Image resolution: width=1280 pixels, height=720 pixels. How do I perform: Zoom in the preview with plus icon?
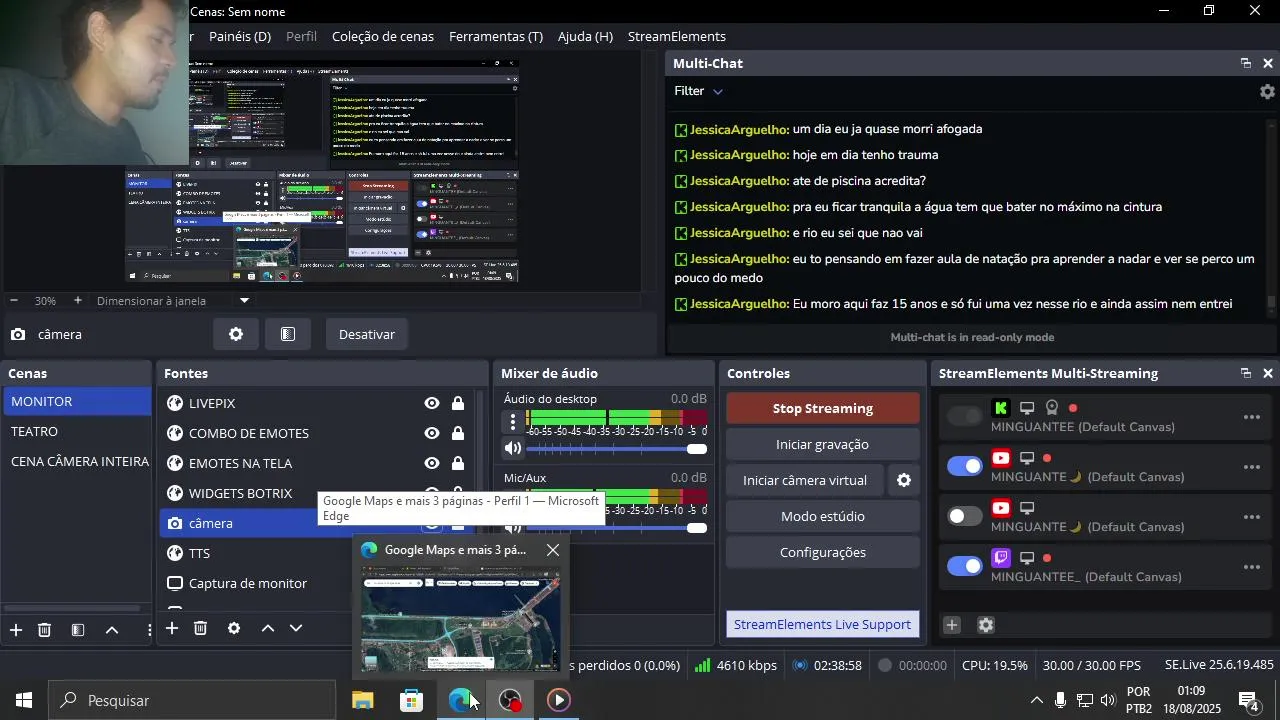[x=77, y=300]
